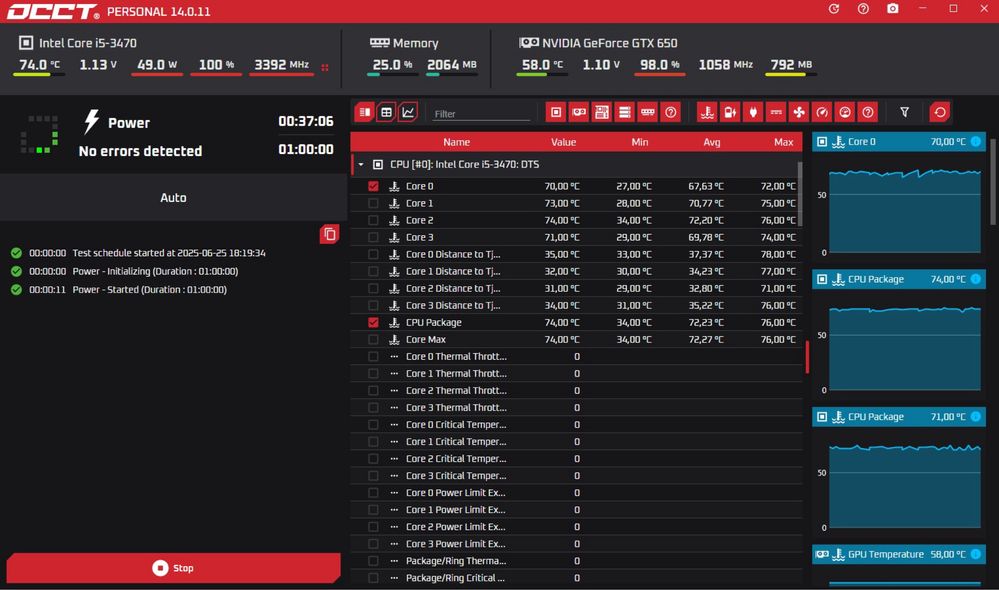
Task: Click the info dot on the CPU Package 74,00 °C graph
Action: coord(975,279)
